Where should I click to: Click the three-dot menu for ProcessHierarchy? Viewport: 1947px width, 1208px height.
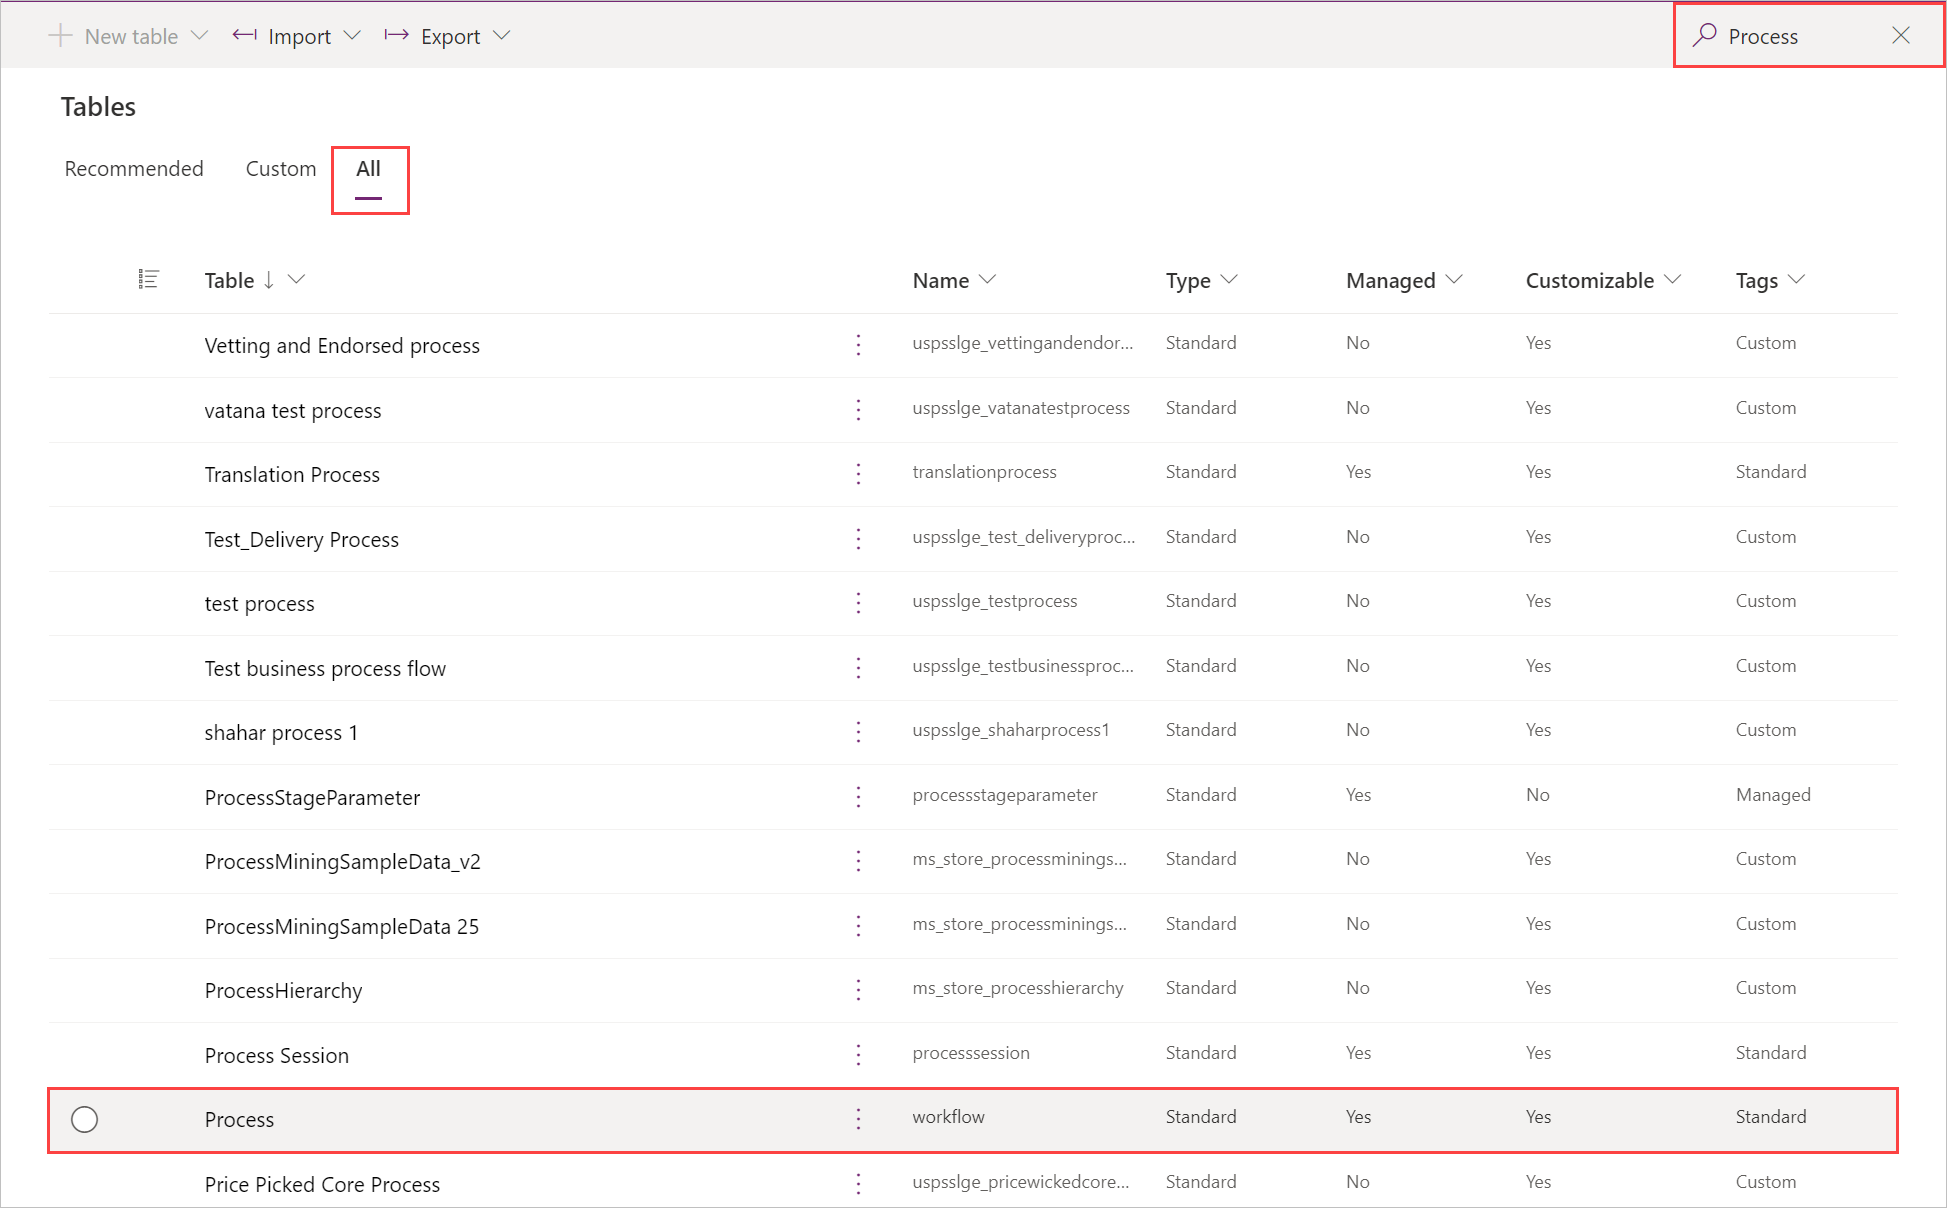859,988
